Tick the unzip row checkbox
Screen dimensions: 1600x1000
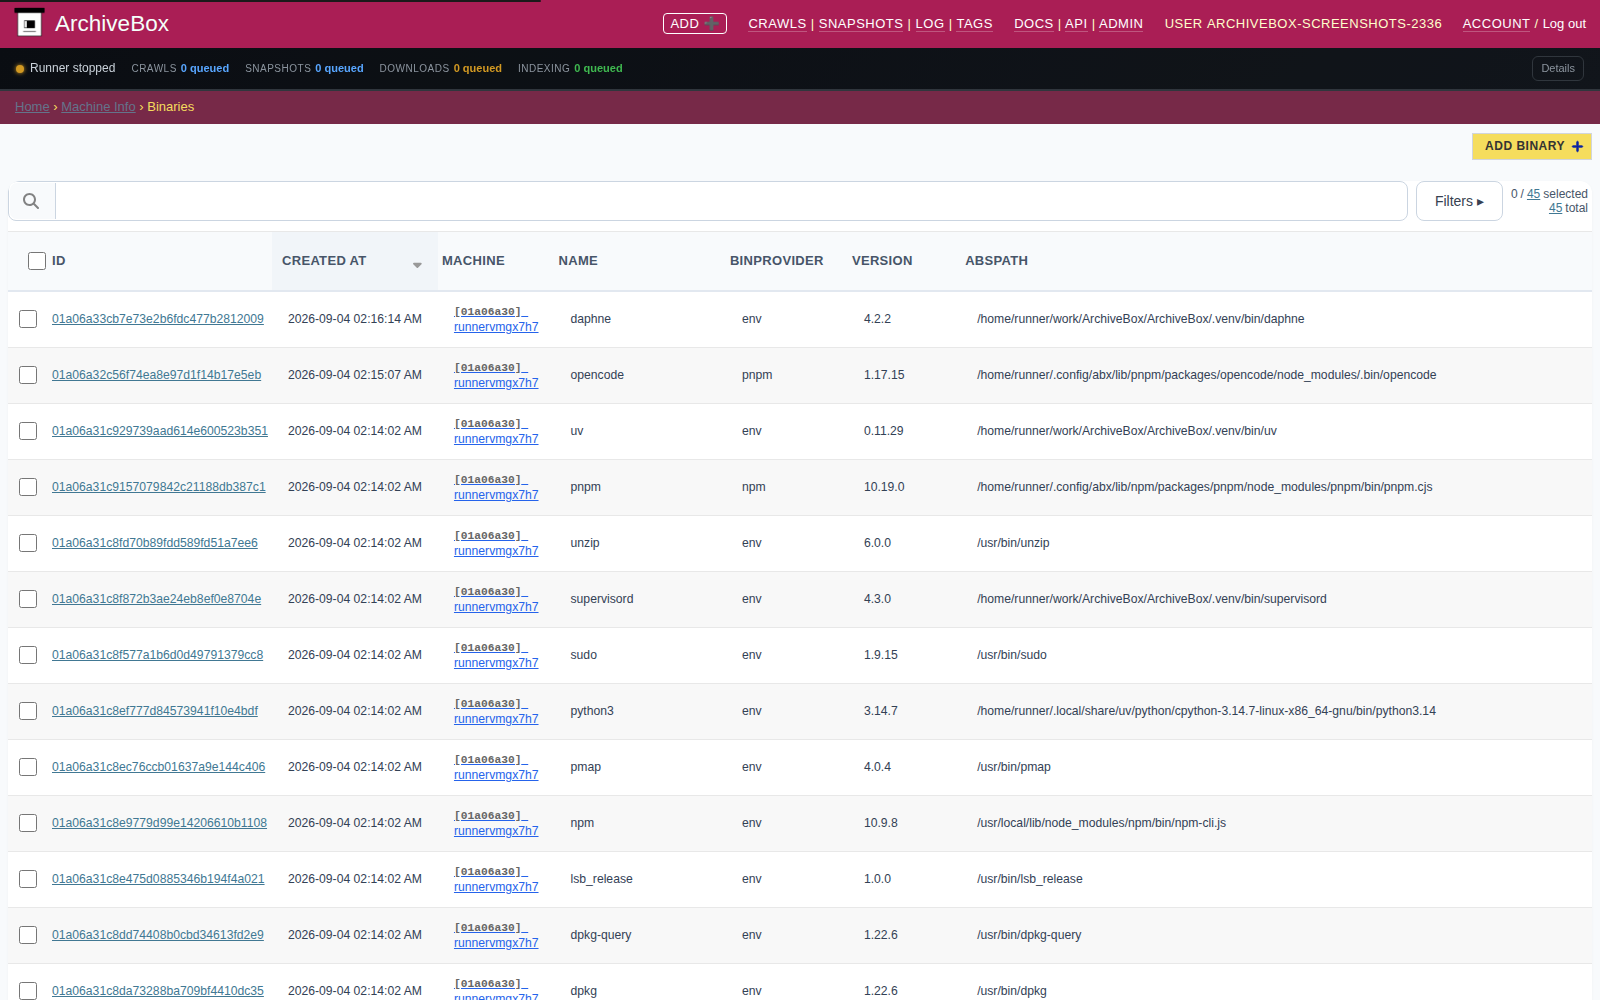[28, 543]
